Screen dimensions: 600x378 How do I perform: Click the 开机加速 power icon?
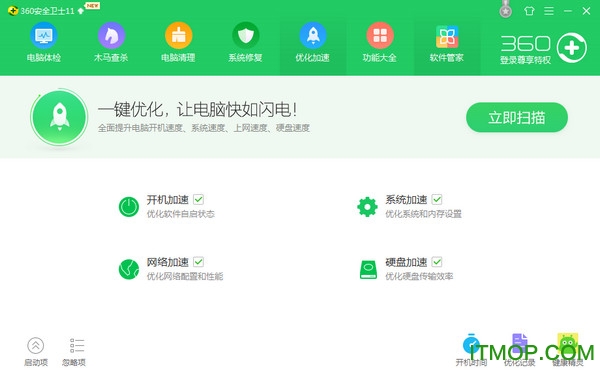(129, 207)
